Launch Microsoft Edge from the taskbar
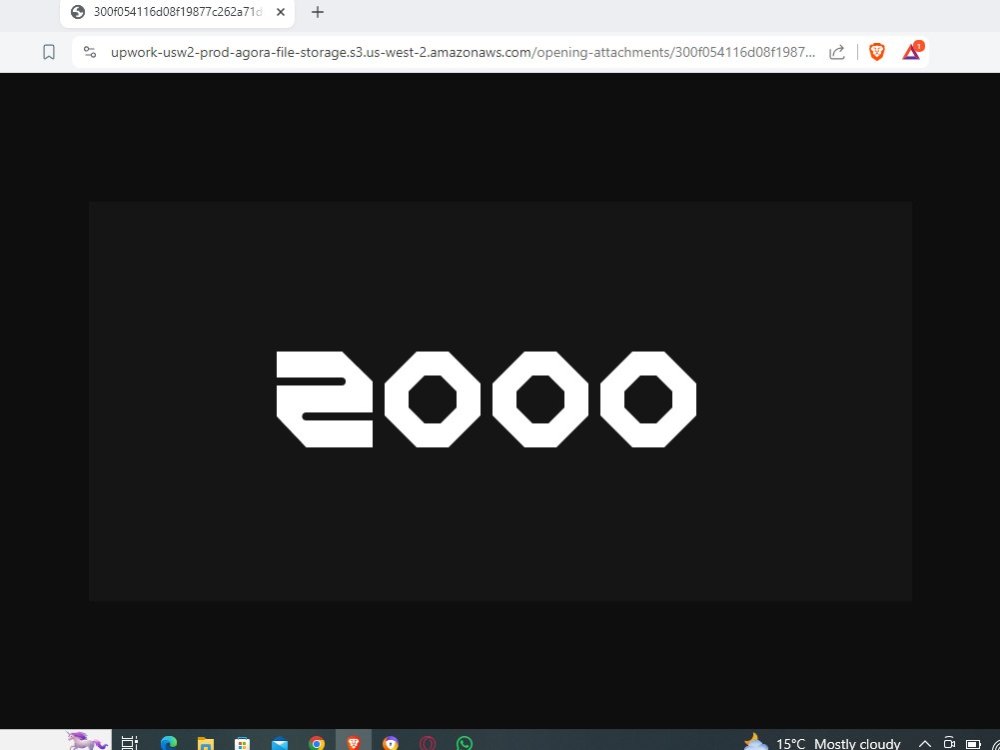The width and height of the screenshot is (1000, 750). pos(169,744)
